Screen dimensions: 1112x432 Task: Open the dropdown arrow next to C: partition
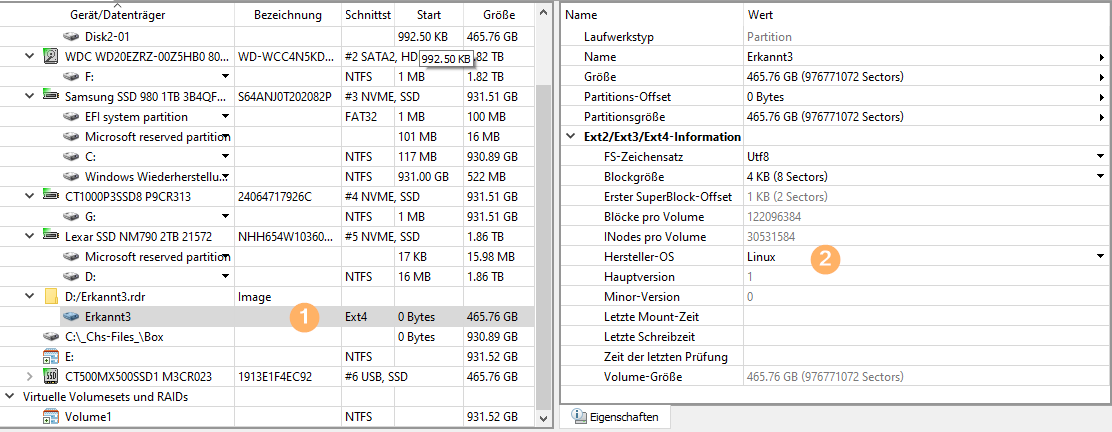tap(225, 157)
